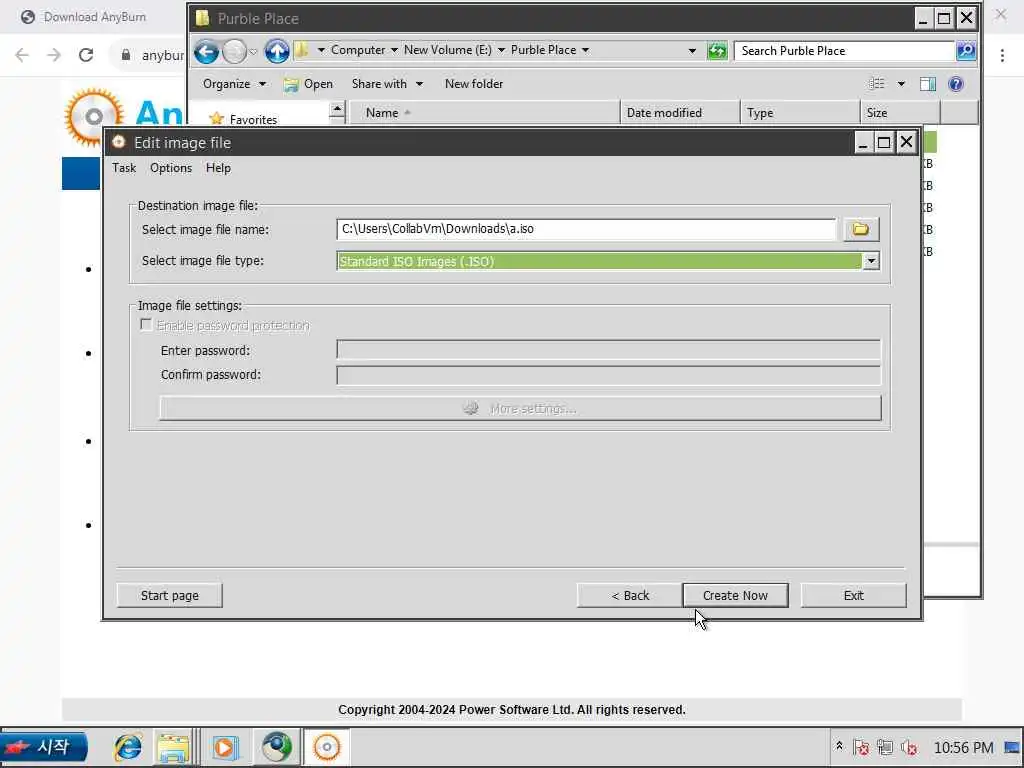Click the Action Center flag tray icon

(861, 747)
